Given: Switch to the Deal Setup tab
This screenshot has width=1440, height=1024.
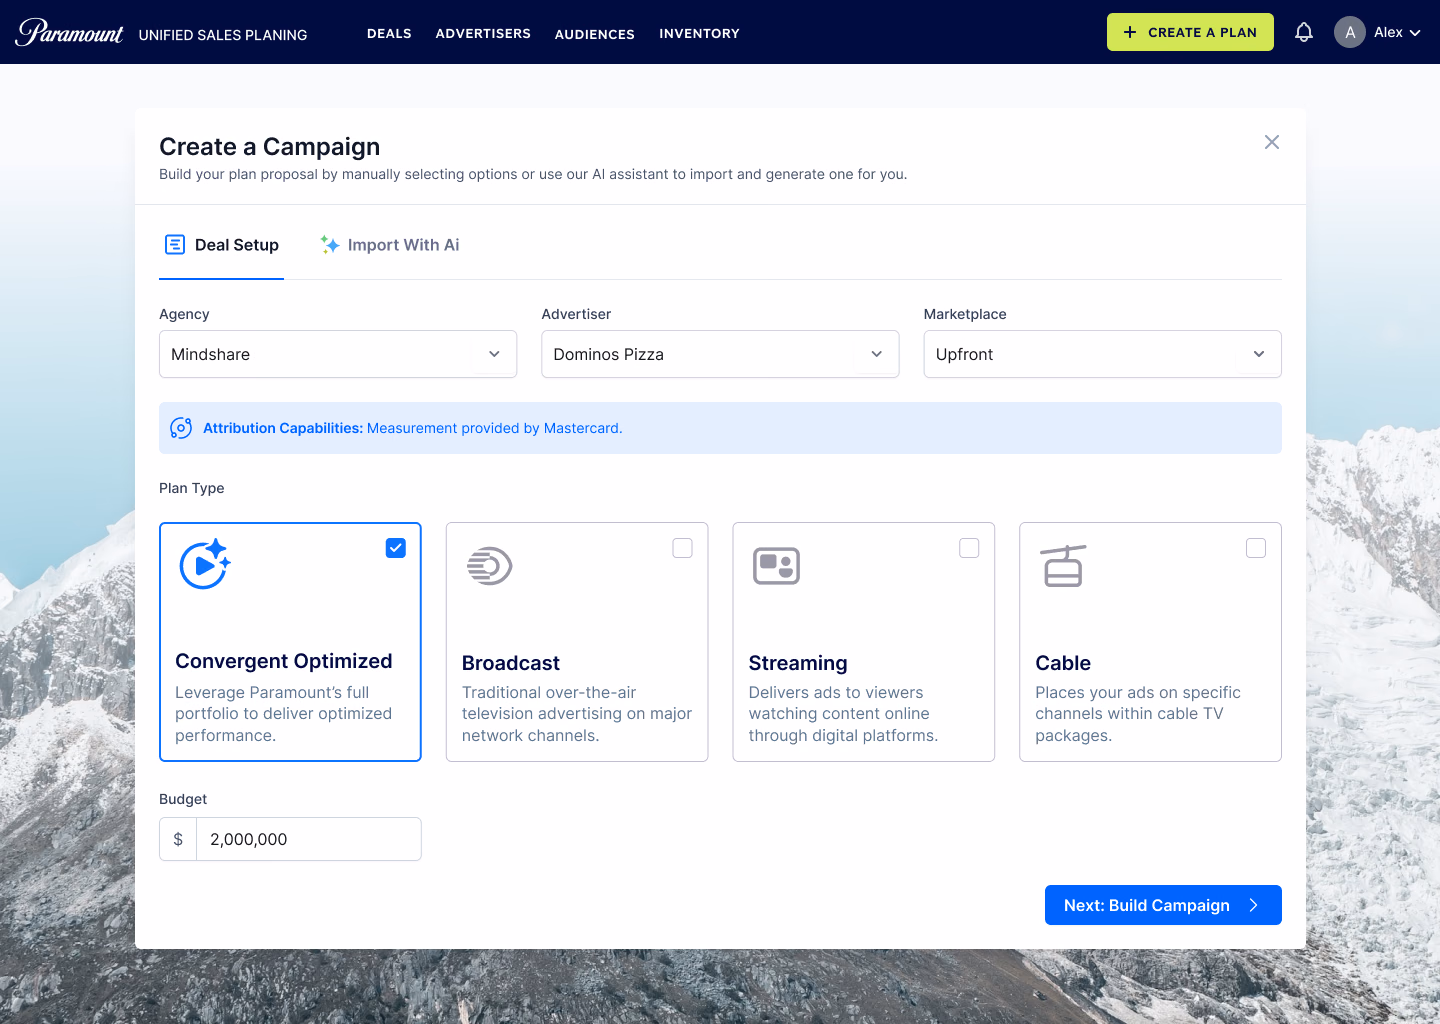Looking at the screenshot, I should tap(221, 245).
